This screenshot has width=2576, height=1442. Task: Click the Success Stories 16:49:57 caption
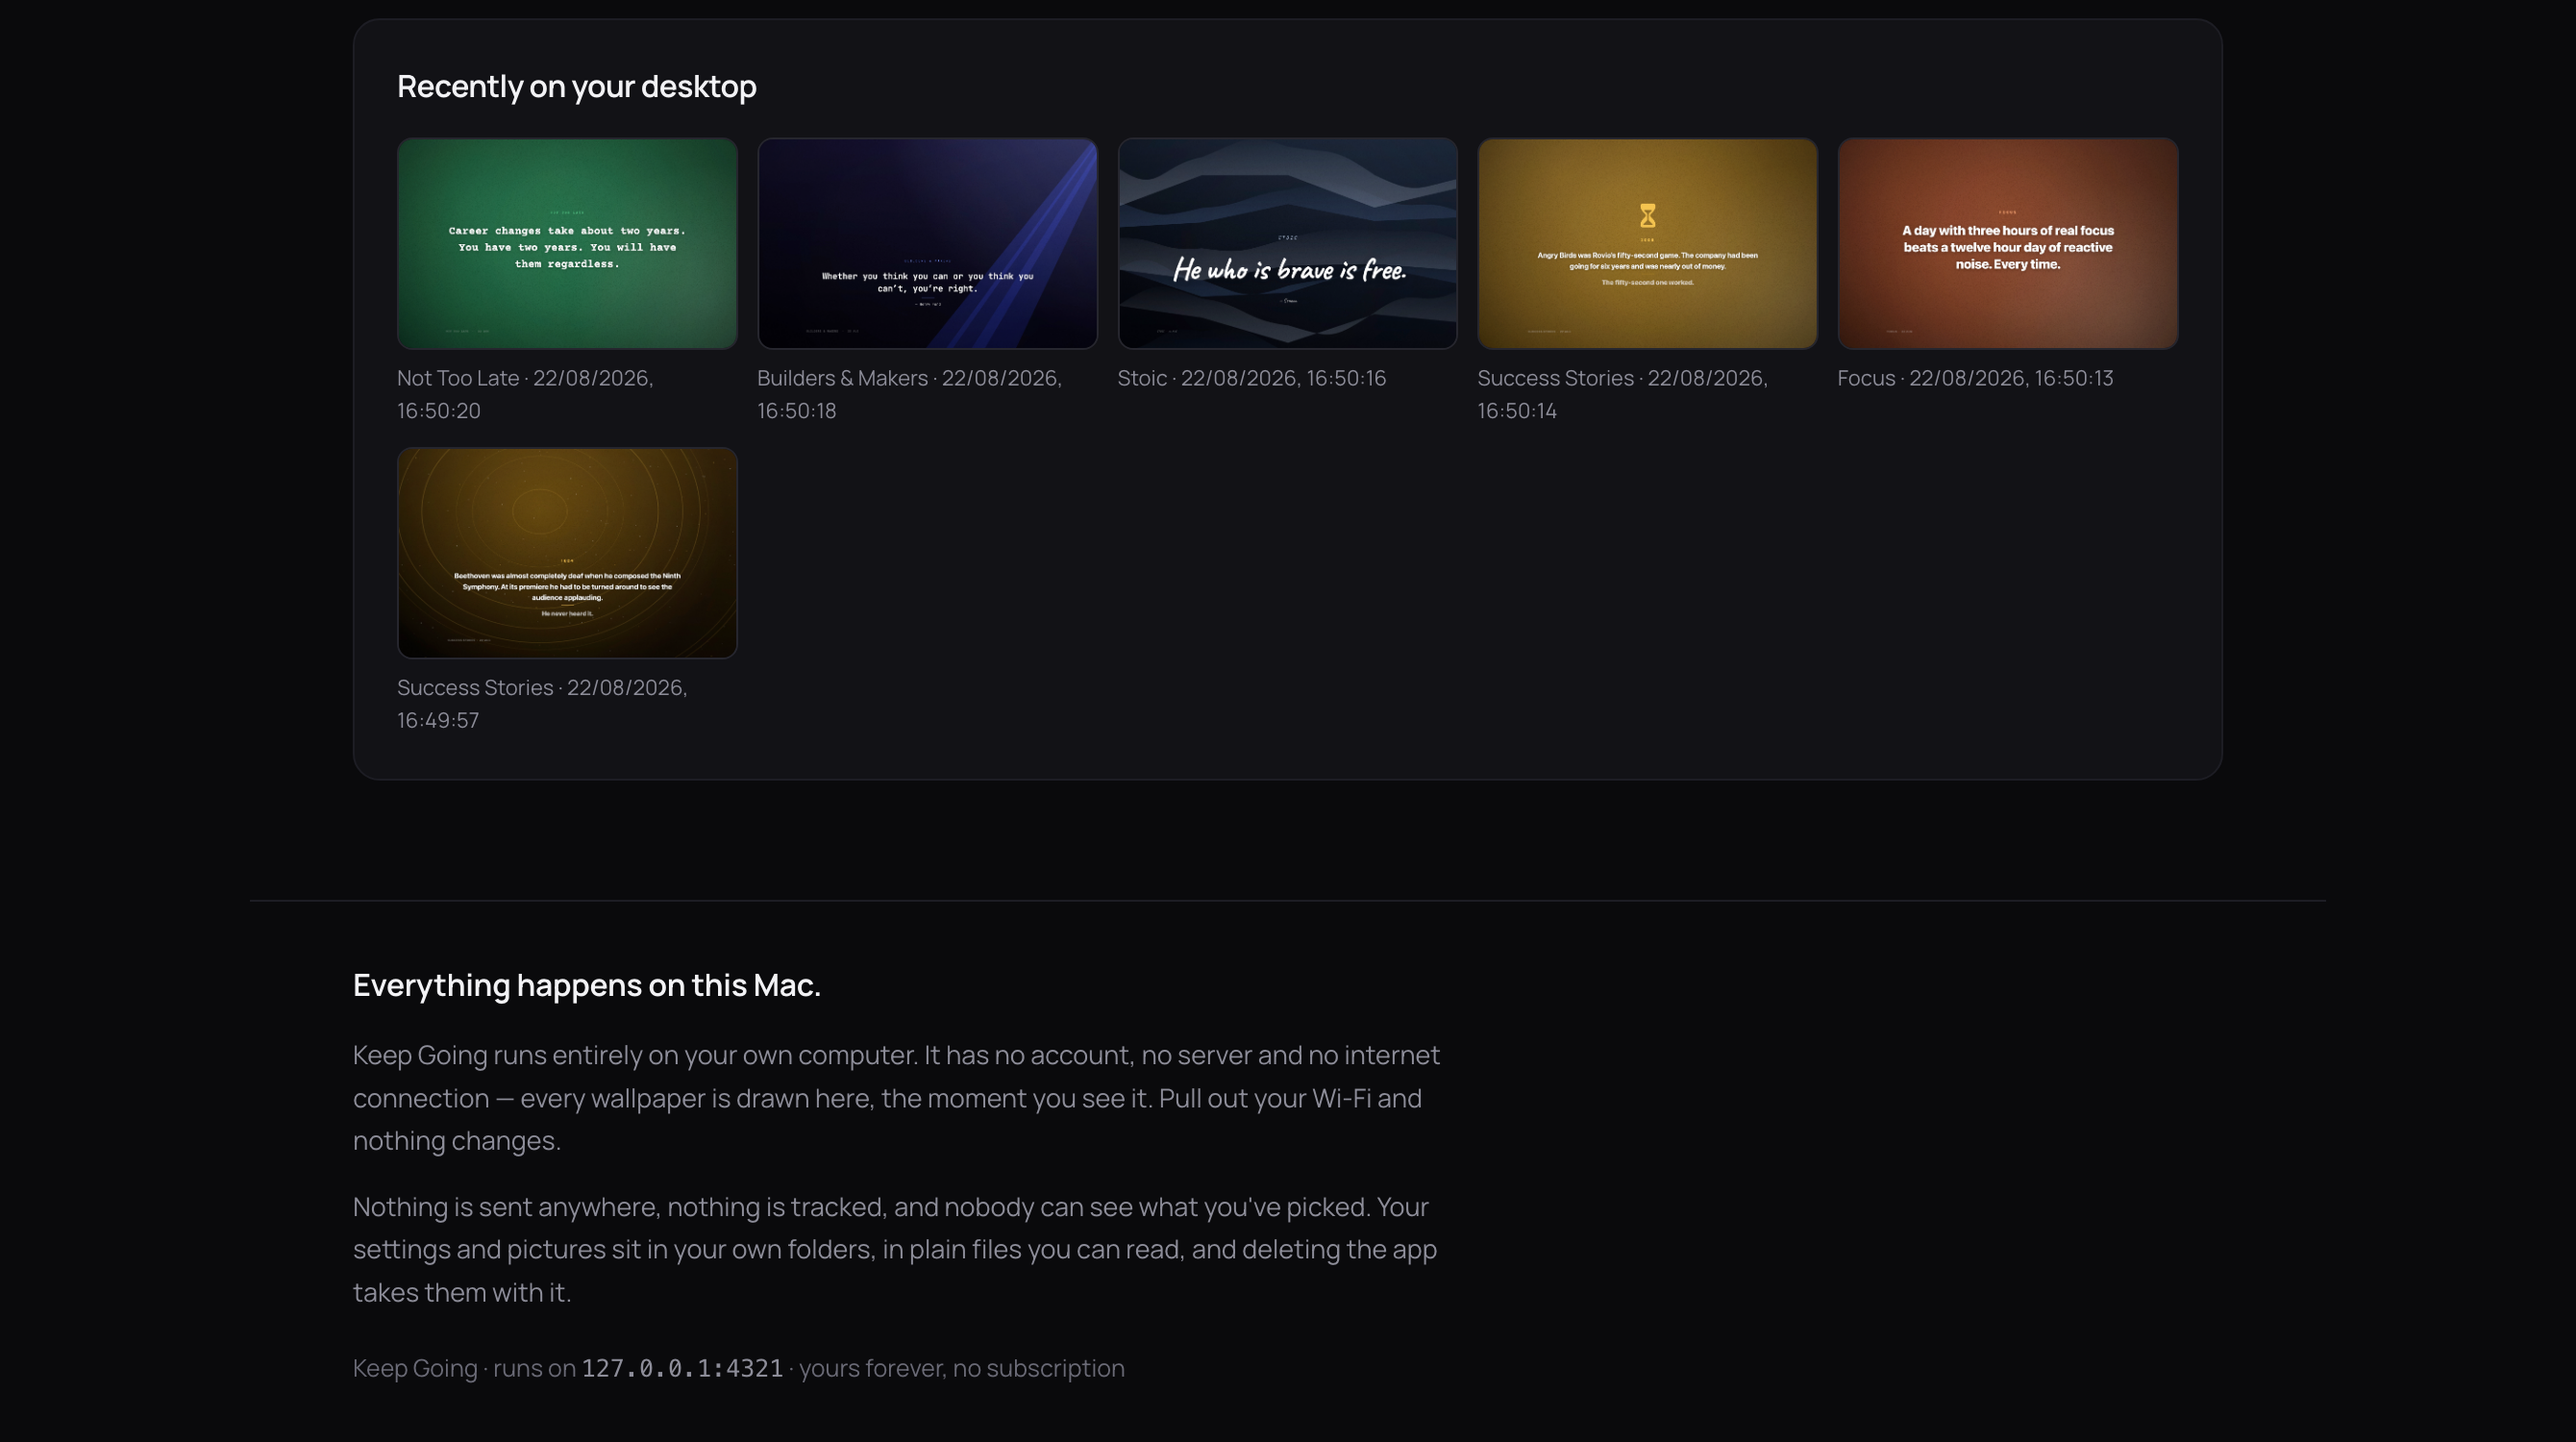[x=542, y=704]
